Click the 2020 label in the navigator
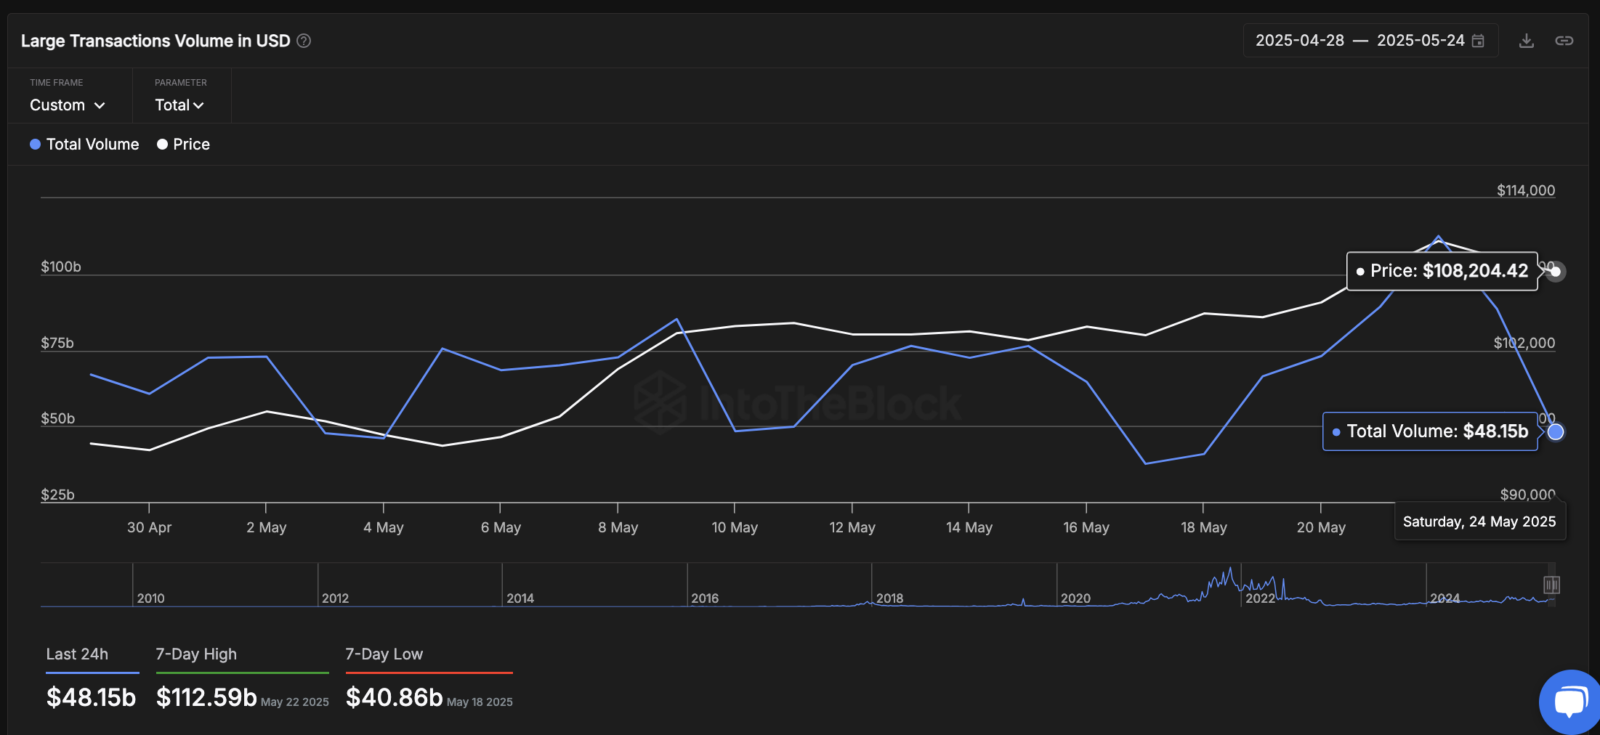The height and width of the screenshot is (735, 1600). pos(1076,598)
